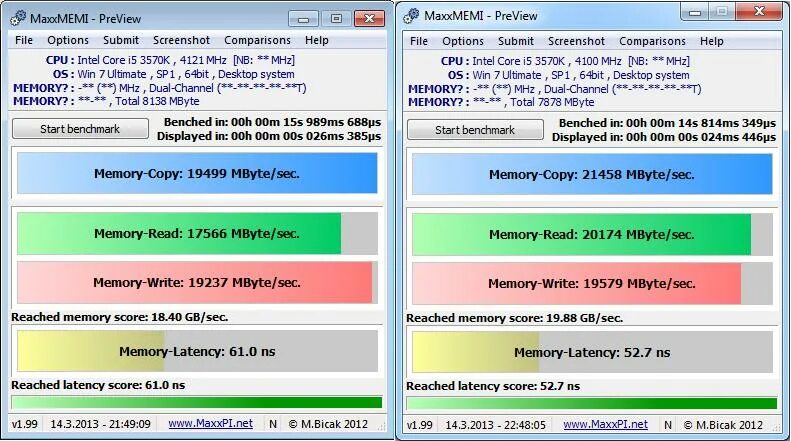This screenshot has height=441, width=791.
Task: Click Reached memory score 19.88 GB/sec
Action: 515,318
